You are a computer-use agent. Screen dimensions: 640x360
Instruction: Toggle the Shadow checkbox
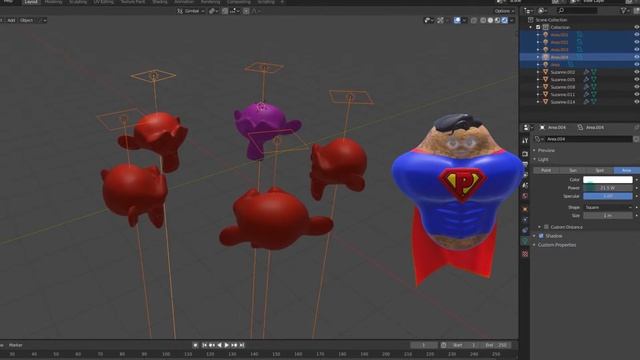541,236
